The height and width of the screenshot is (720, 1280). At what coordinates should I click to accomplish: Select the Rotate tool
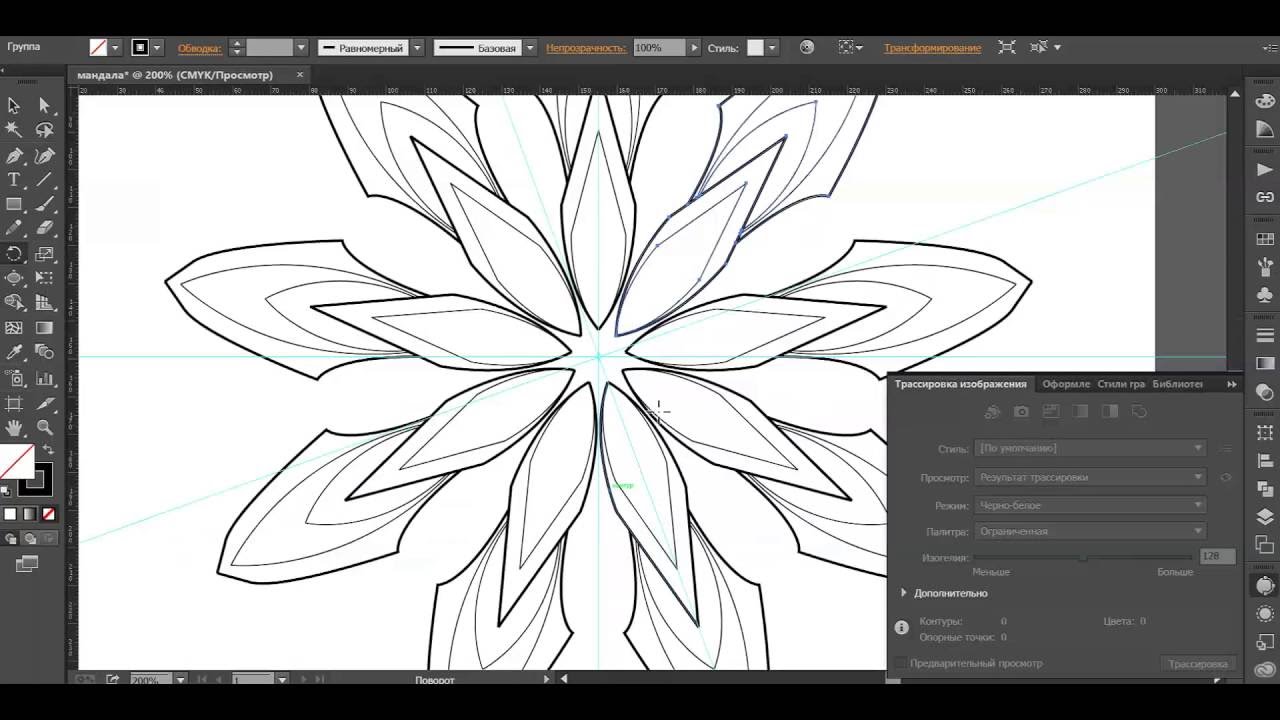click(x=14, y=254)
